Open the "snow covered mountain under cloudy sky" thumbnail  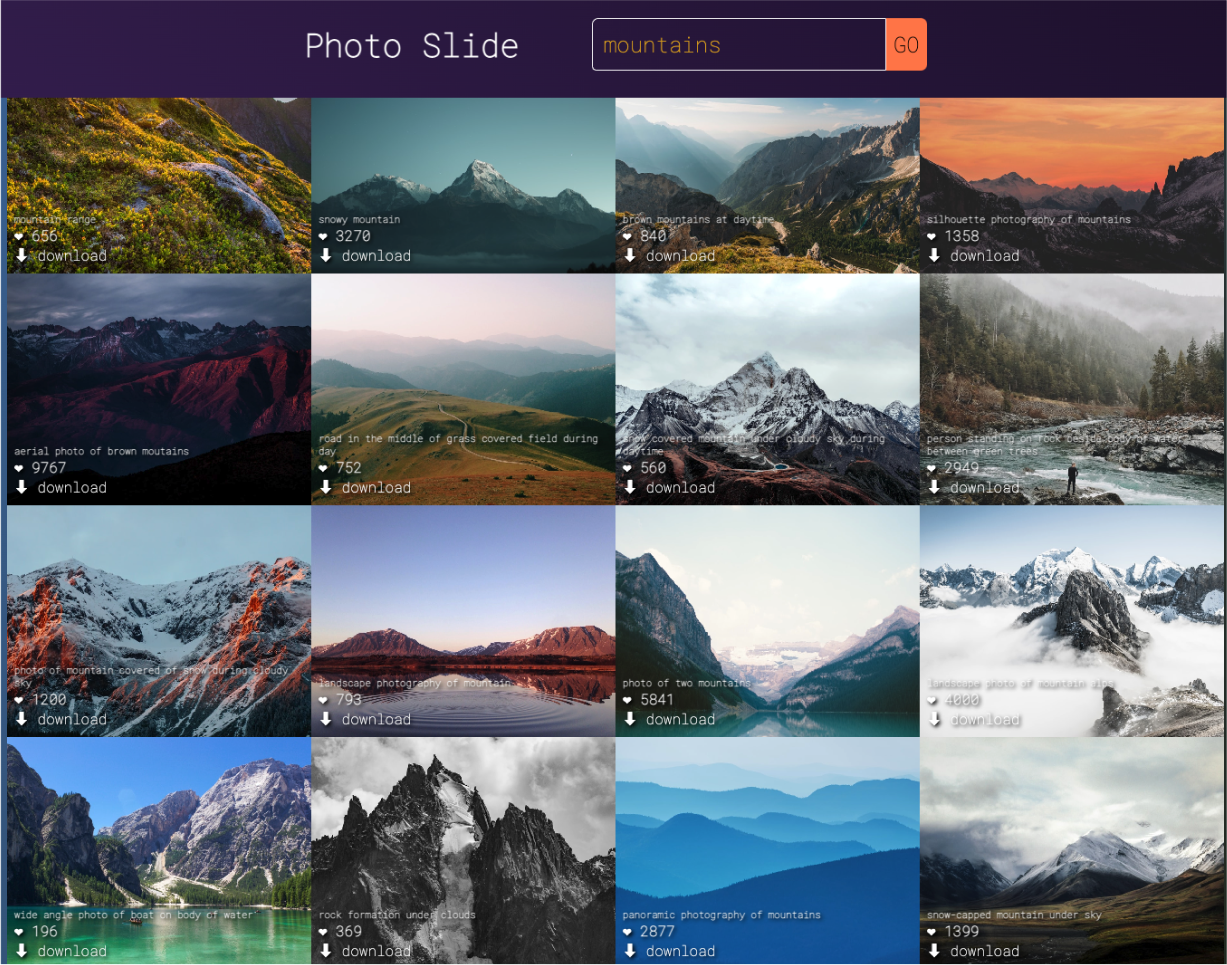point(767,360)
